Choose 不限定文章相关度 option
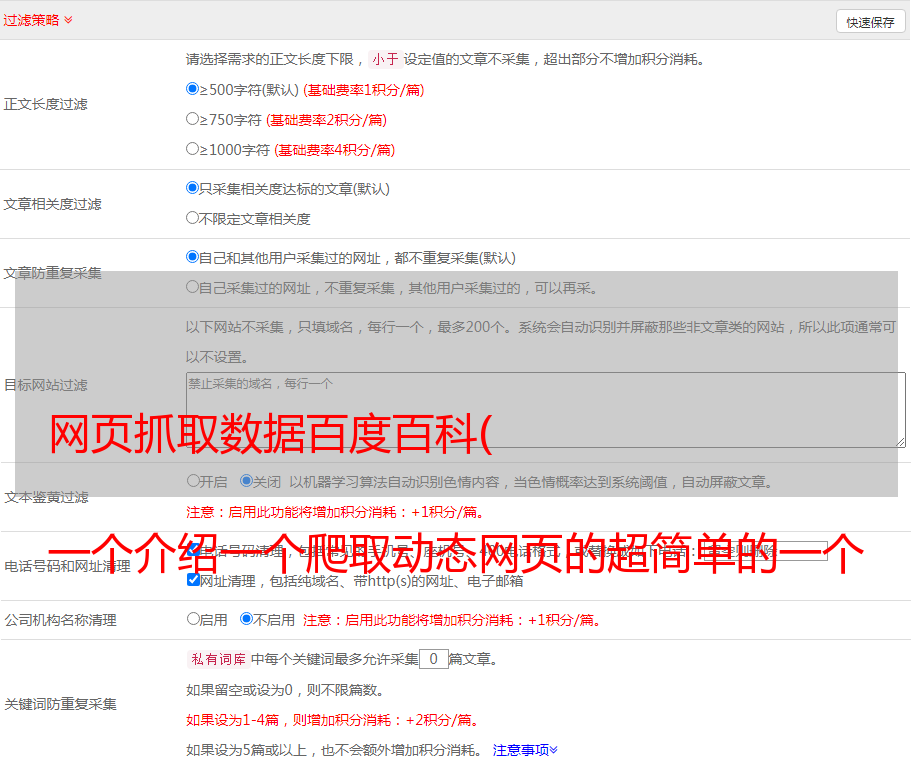Screen dimensions: 912x768 pos(192,218)
